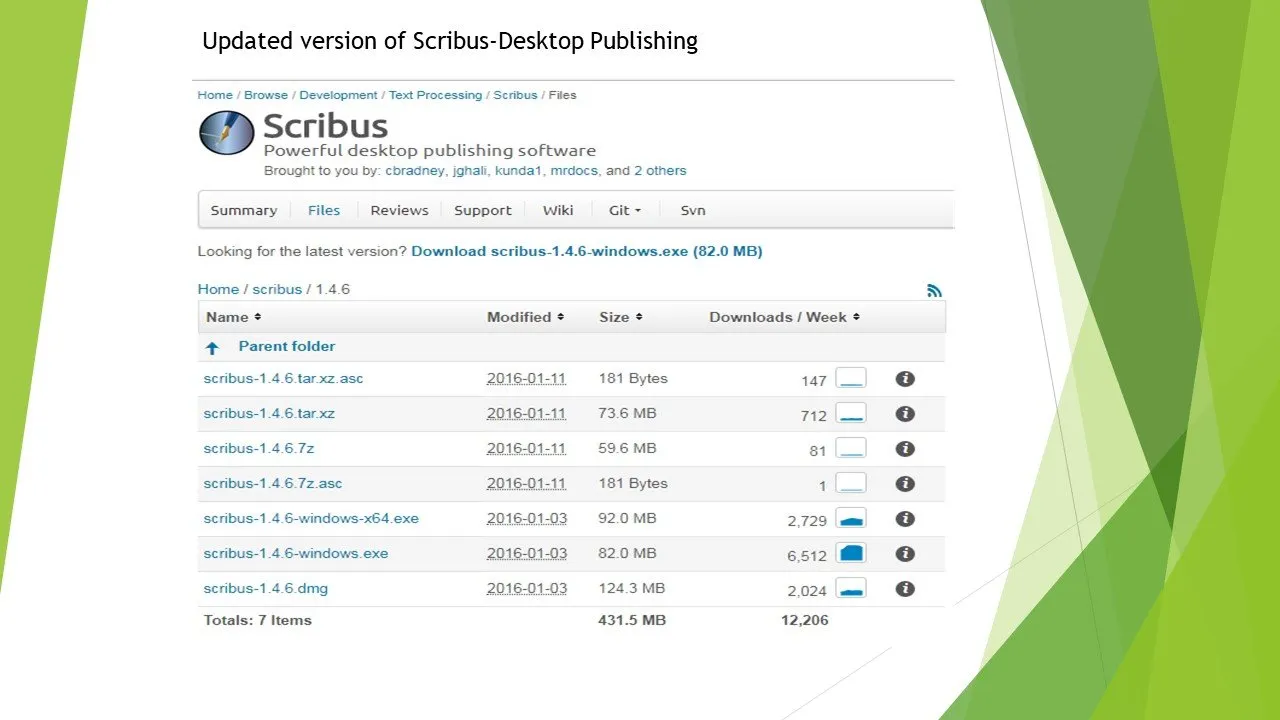1280x720 pixels.
Task: Open the Summary tab
Action: (x=243, y=210)
